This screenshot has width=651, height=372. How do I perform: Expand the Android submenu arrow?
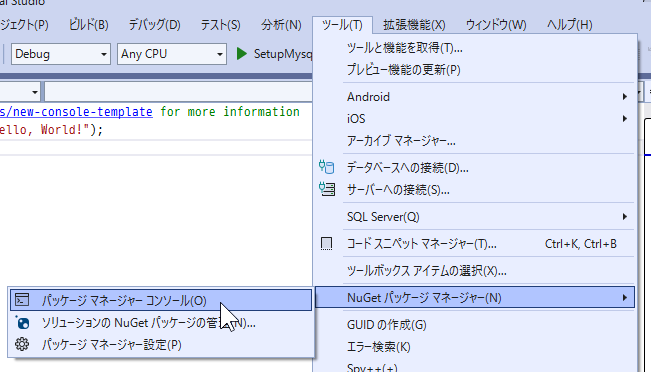(x=624, y=97)
